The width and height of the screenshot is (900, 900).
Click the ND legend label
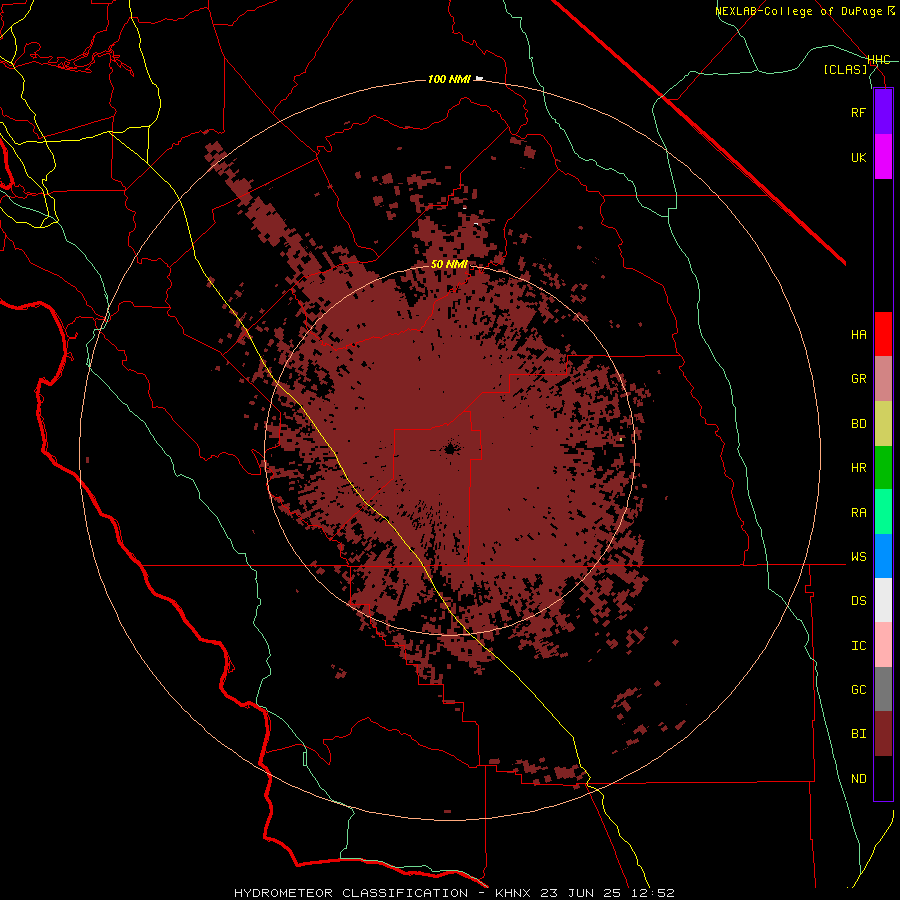858,779
